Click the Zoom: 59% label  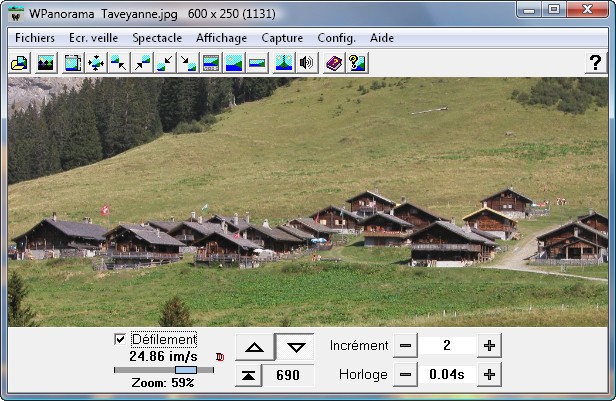[163, 383]
